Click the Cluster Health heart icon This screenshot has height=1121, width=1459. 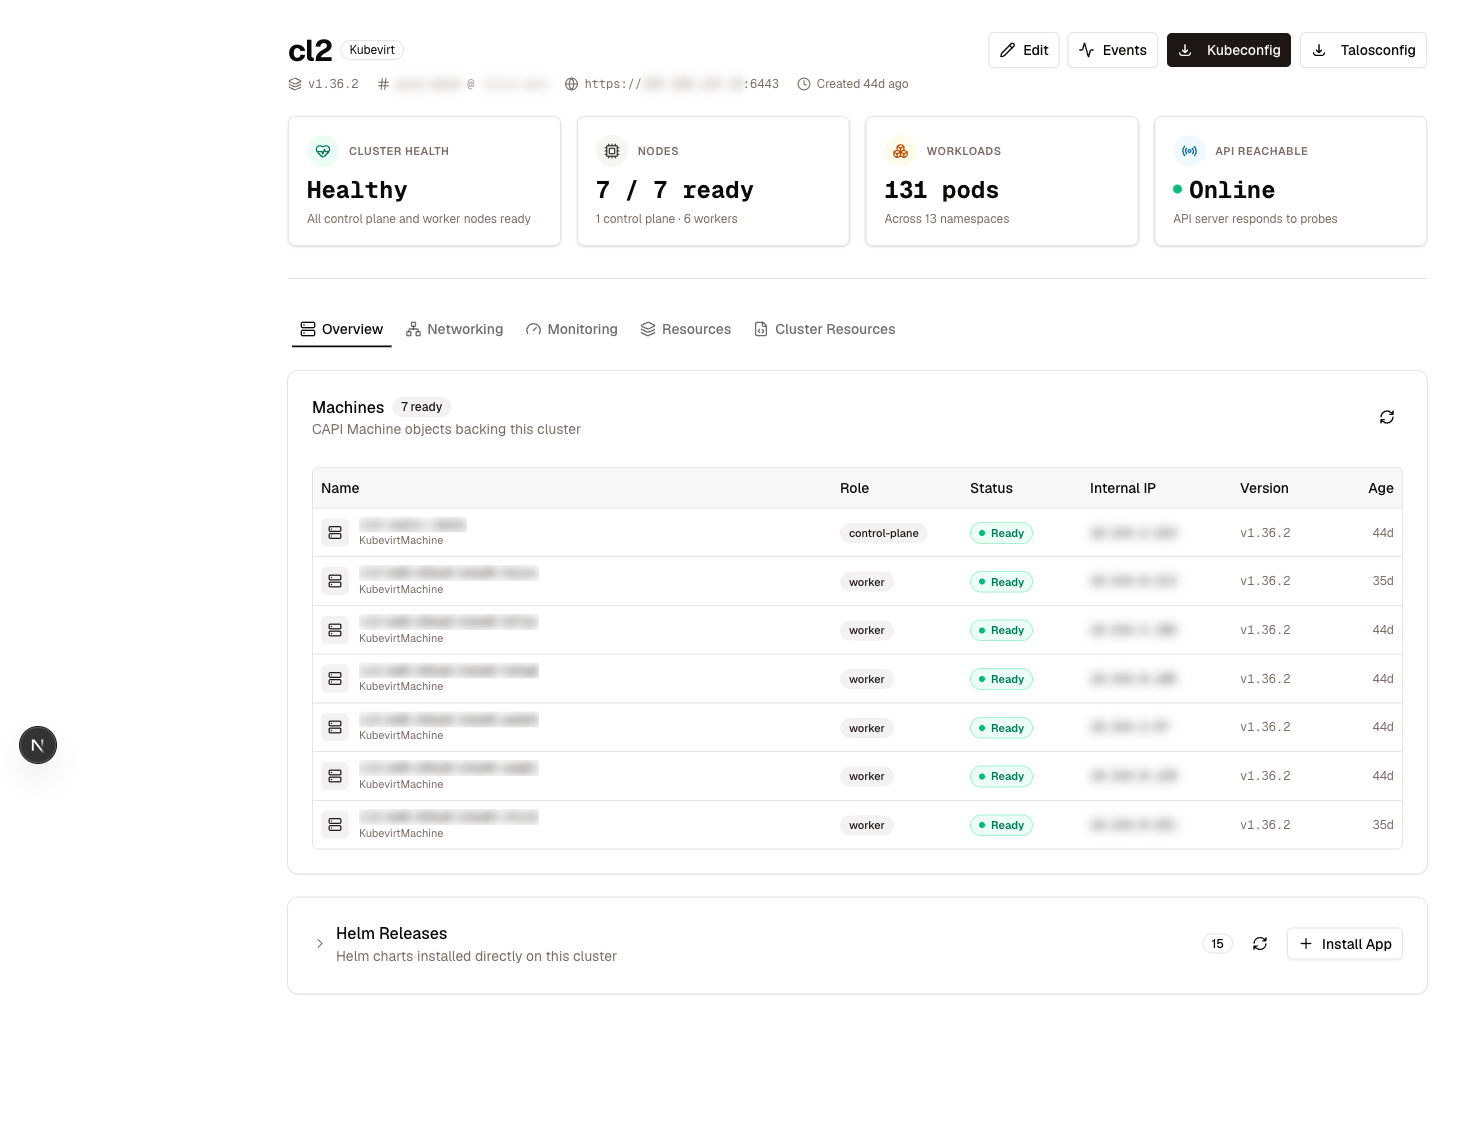pos(323,151)
